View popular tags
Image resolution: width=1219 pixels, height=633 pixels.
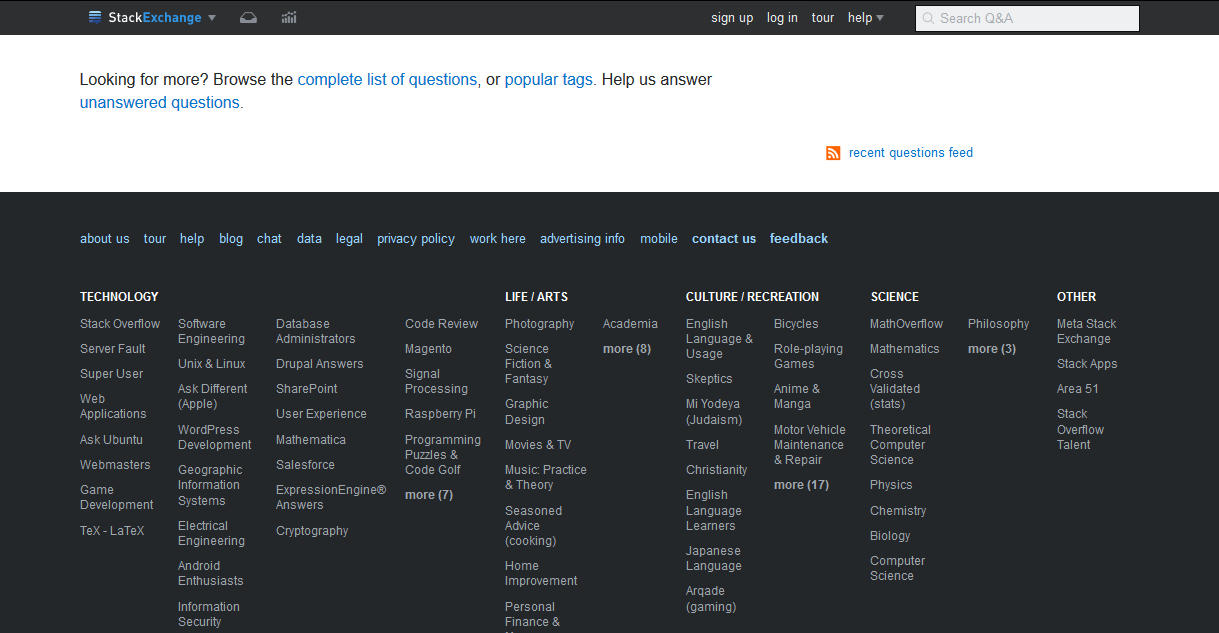pyautogui.click(x=548, y=79)
